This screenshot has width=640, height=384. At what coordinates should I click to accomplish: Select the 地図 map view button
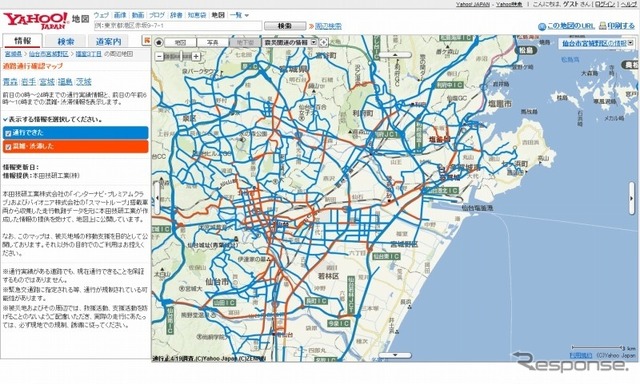pyautogui.click(x=180, y=42)
